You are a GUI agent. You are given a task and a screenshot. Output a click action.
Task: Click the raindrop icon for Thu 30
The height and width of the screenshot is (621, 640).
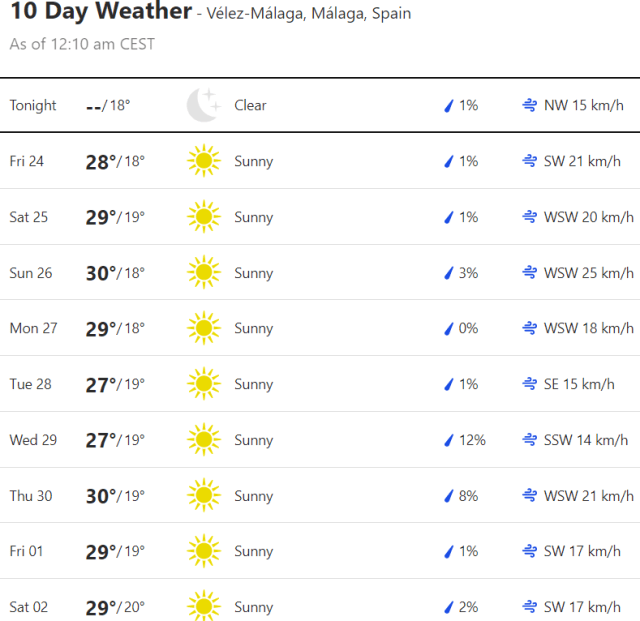[x=449, y=496]
